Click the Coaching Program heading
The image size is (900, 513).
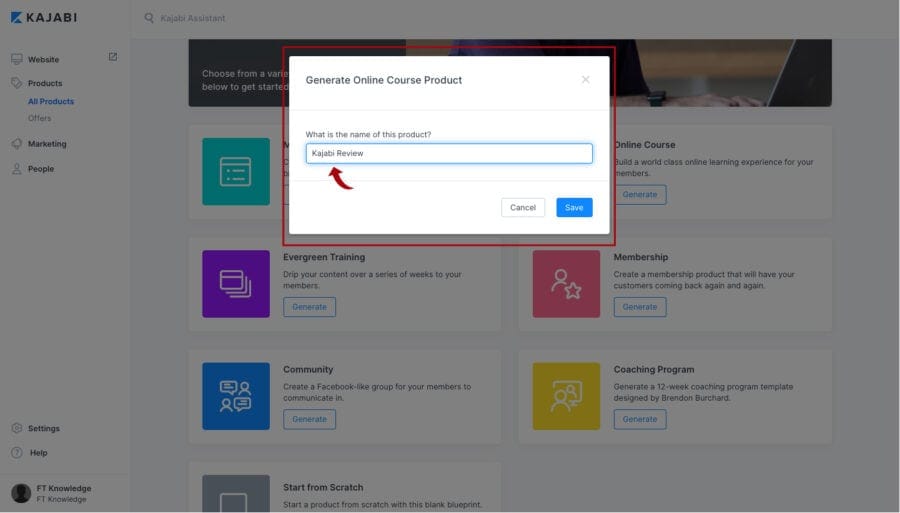654,370
